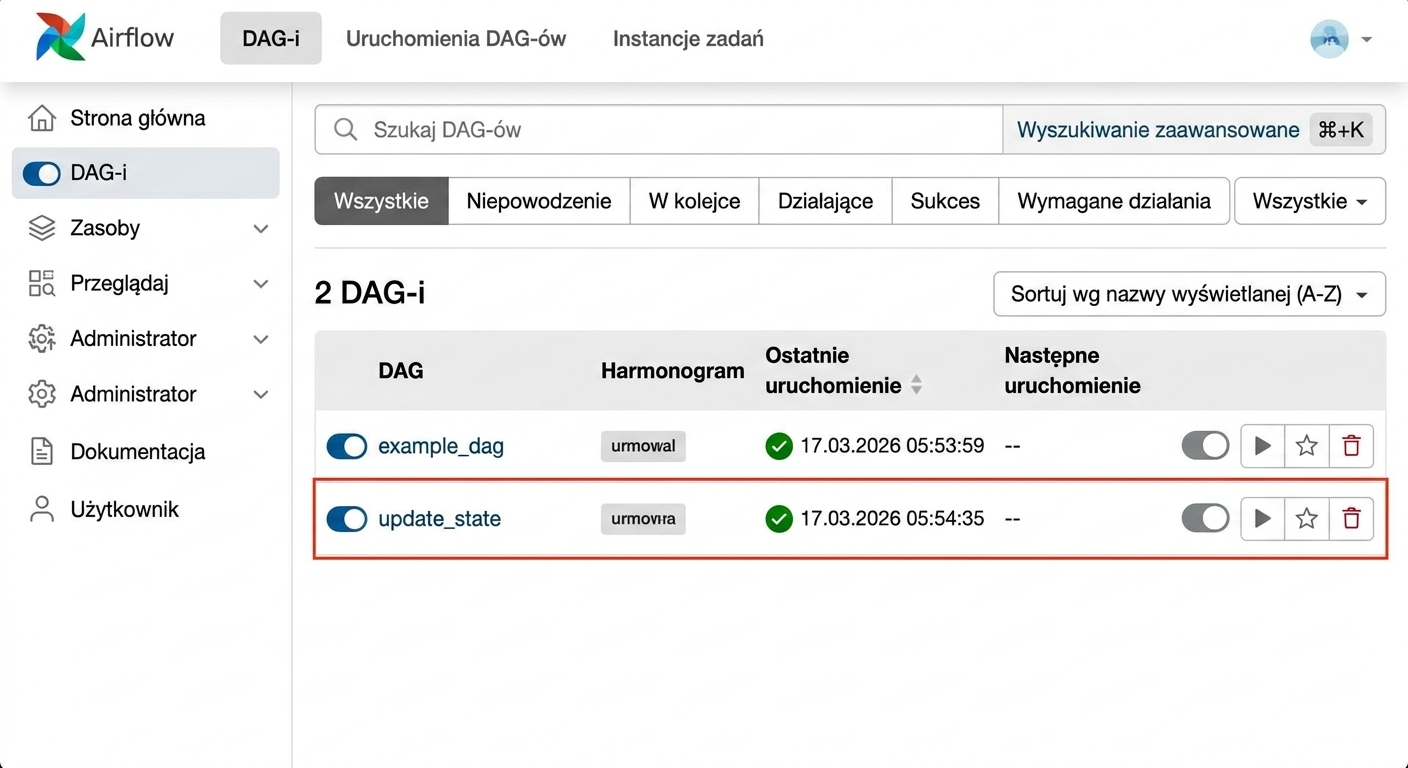Go to Instancje zadań tab
The image size is (1408, 768).
pos(688,39)
